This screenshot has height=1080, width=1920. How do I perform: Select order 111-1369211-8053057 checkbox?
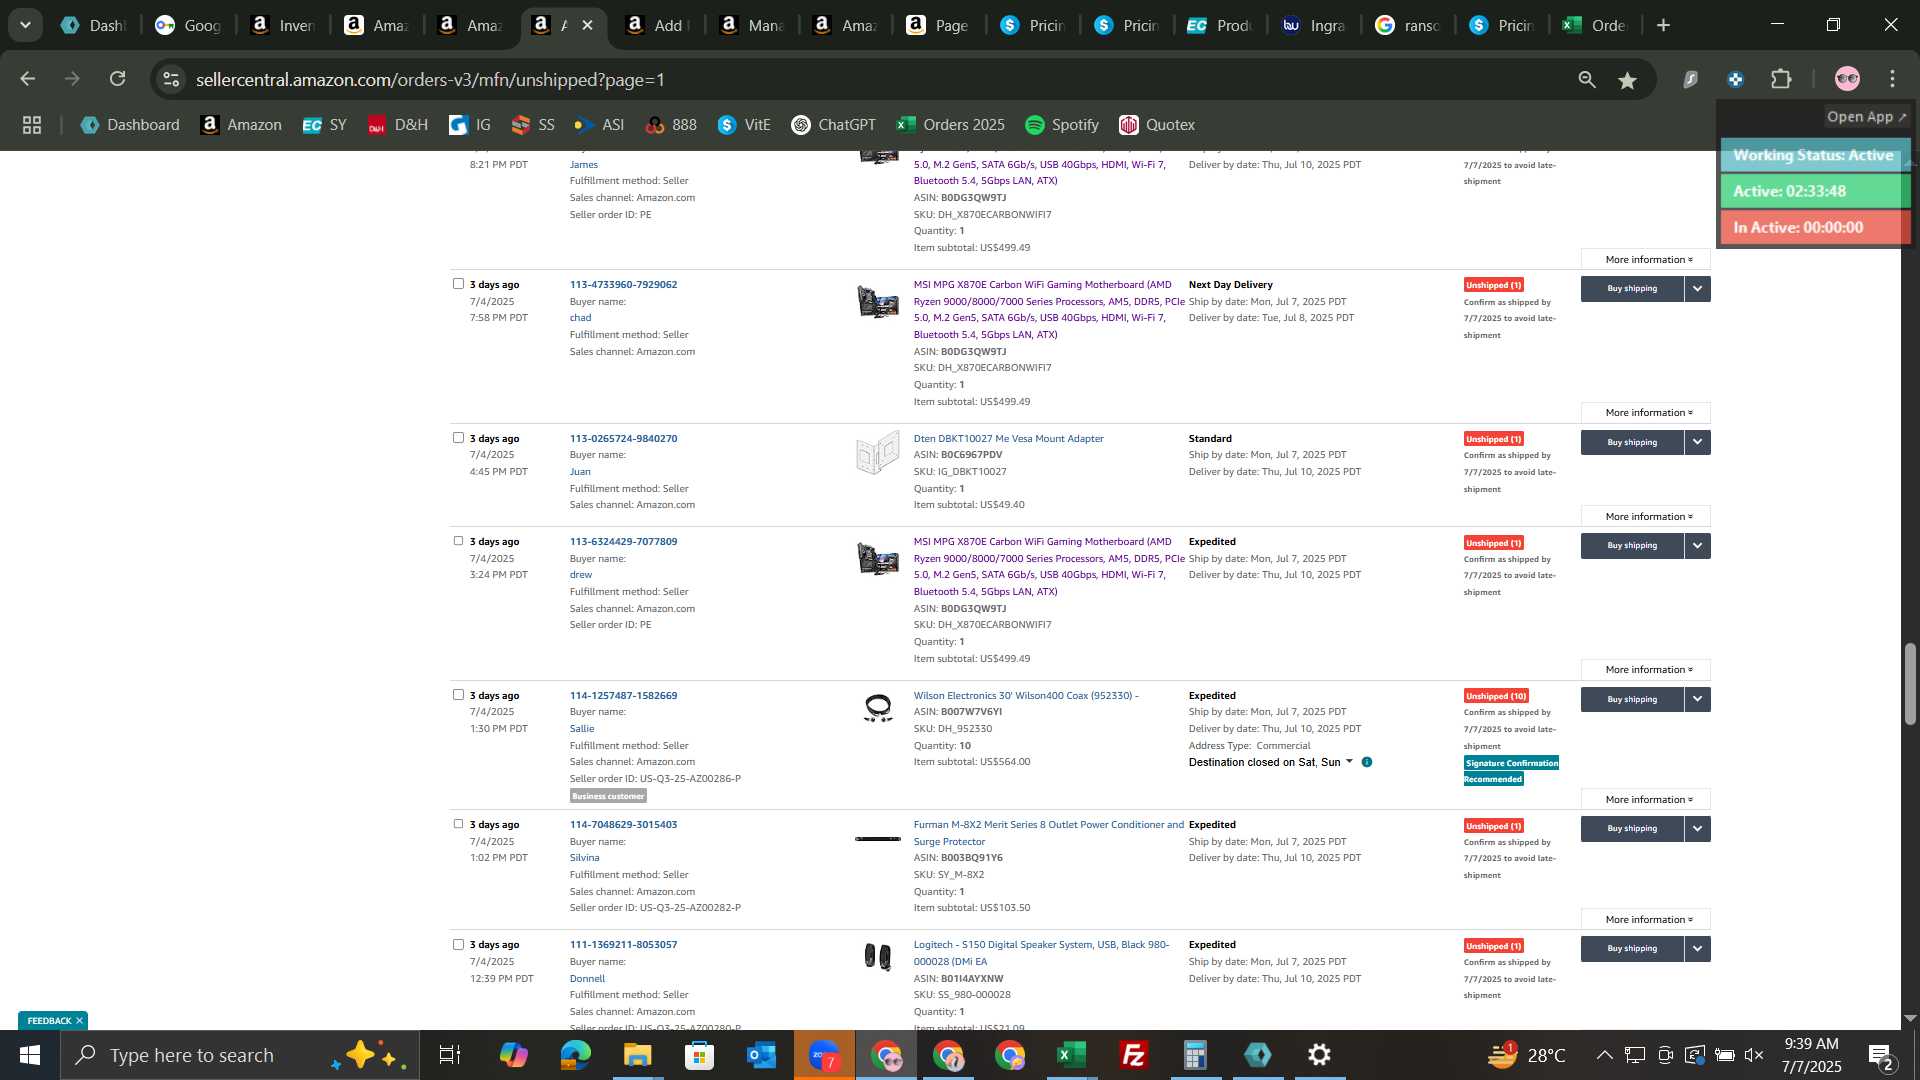(458, 944)
